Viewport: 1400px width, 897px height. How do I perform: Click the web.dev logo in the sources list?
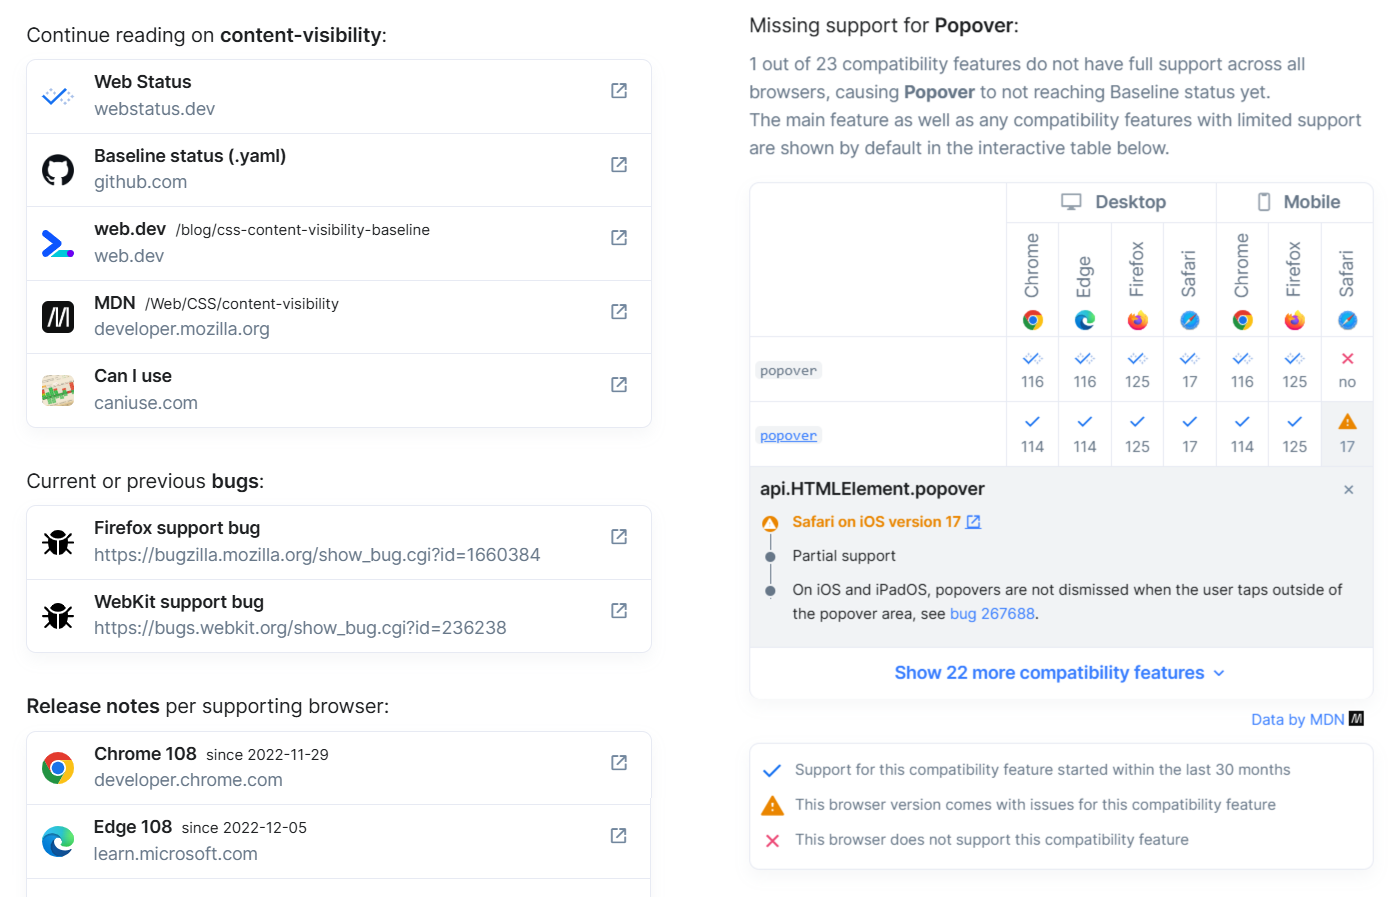[57, 241]
